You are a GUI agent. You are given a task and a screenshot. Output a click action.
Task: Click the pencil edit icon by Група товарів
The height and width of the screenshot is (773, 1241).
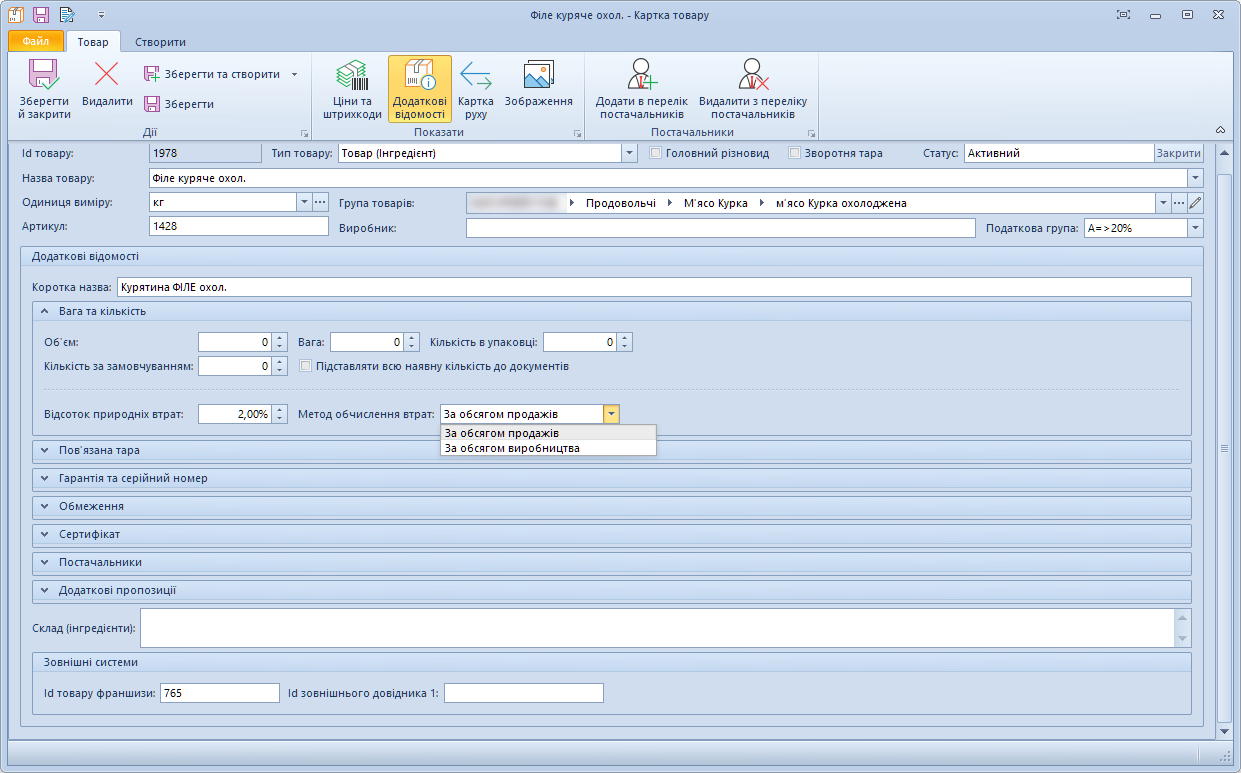(1195, 203)
